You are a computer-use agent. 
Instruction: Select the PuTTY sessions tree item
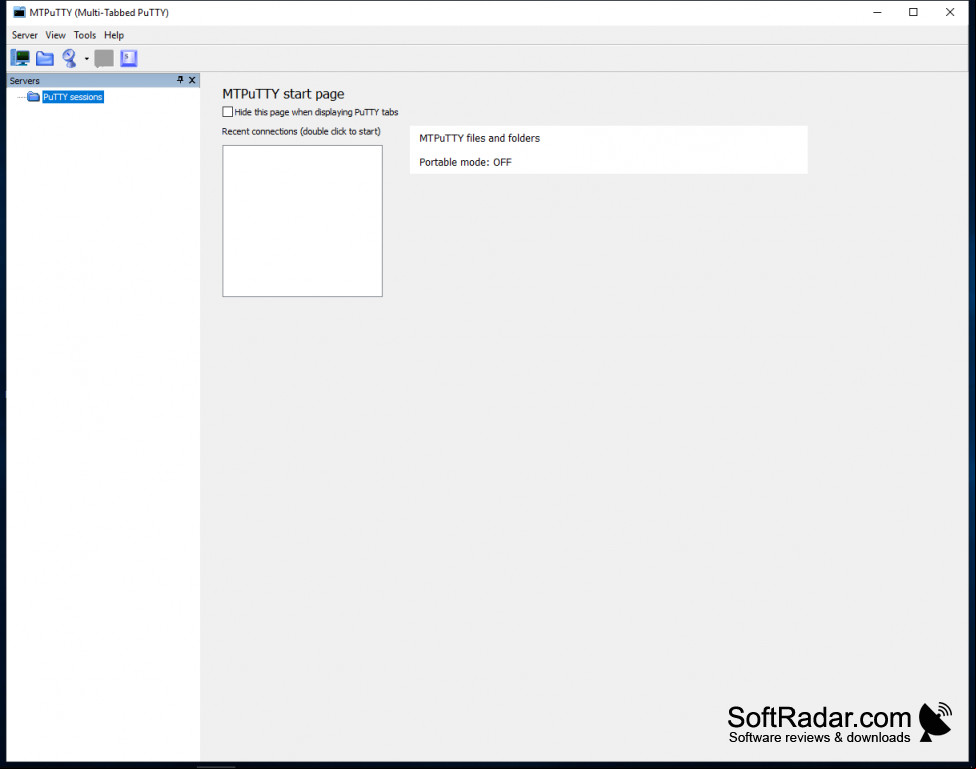tap(73, 97)
